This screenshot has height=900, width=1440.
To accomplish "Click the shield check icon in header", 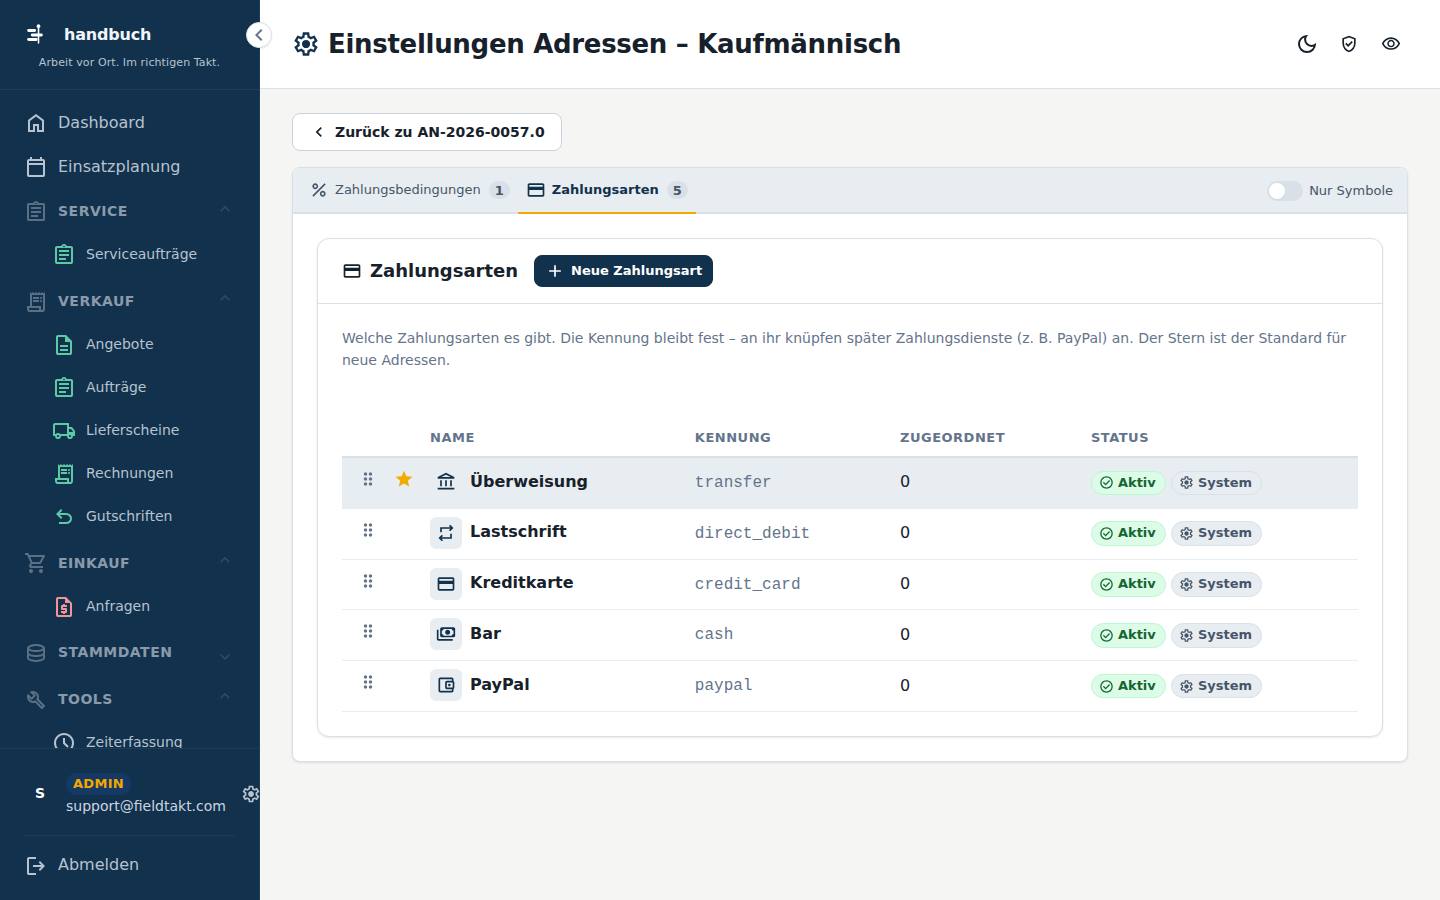I will click(1349, 44).
